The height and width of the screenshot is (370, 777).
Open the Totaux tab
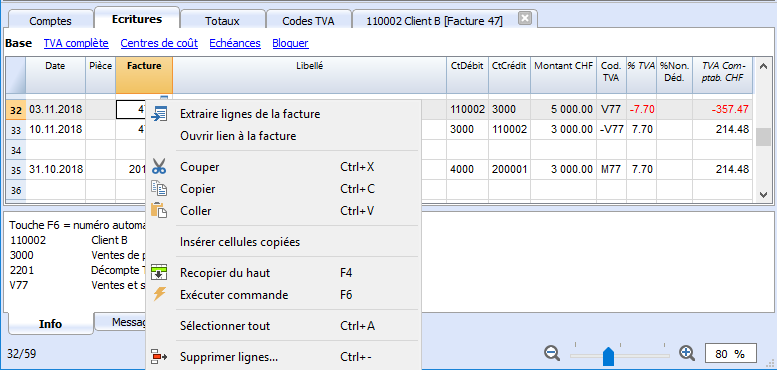pos(222,21)
